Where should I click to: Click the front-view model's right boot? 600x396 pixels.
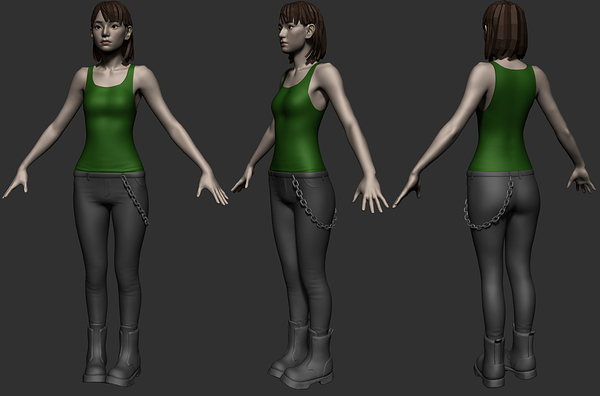tap(95, 353)
